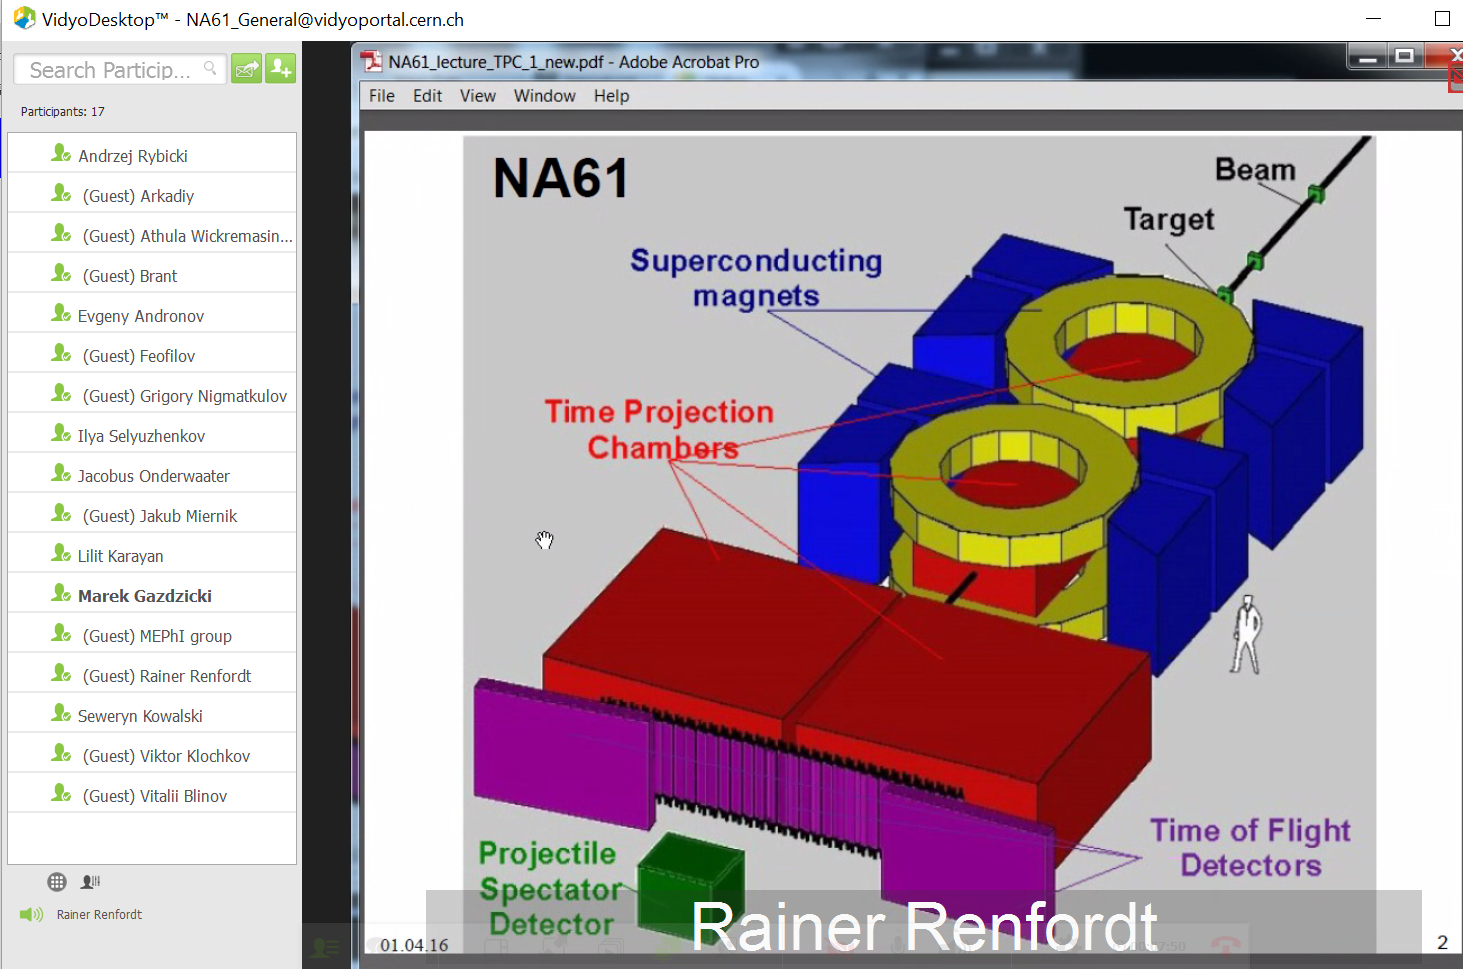Screen dimensions: 1463x969
Task: Open the View menu in Acrobat
Action: pos(478,96)
